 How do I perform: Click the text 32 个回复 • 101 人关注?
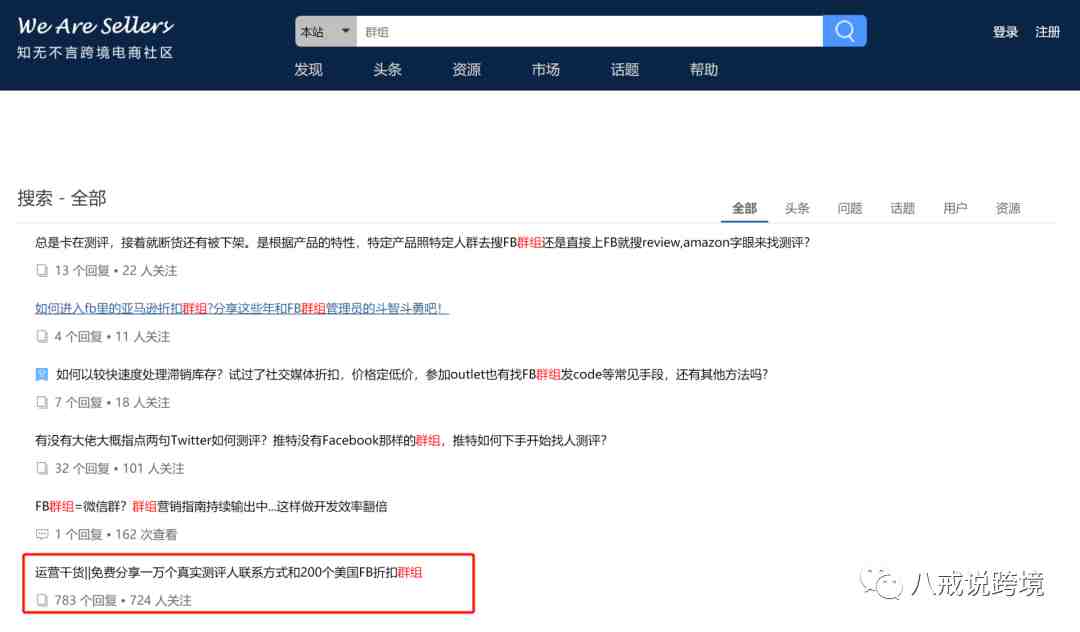pos(119,469)
